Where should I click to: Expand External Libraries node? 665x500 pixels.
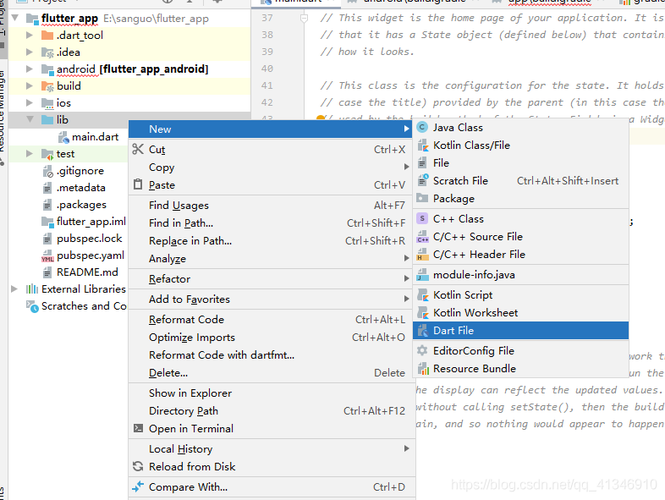point(14,289)
